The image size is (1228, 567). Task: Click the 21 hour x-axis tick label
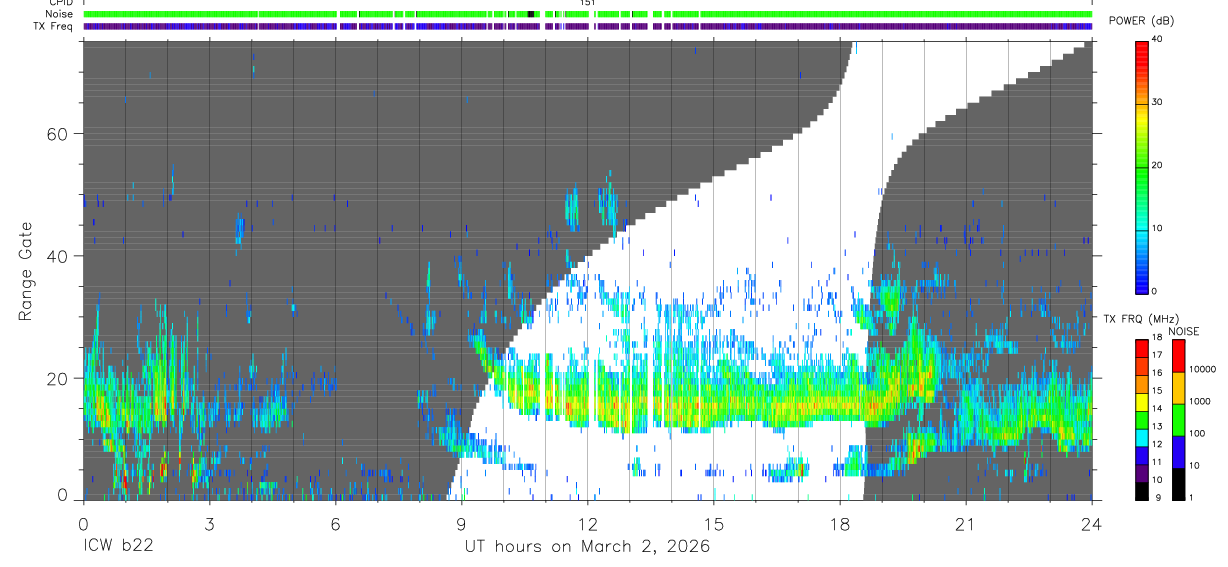[x=966, y=523]
